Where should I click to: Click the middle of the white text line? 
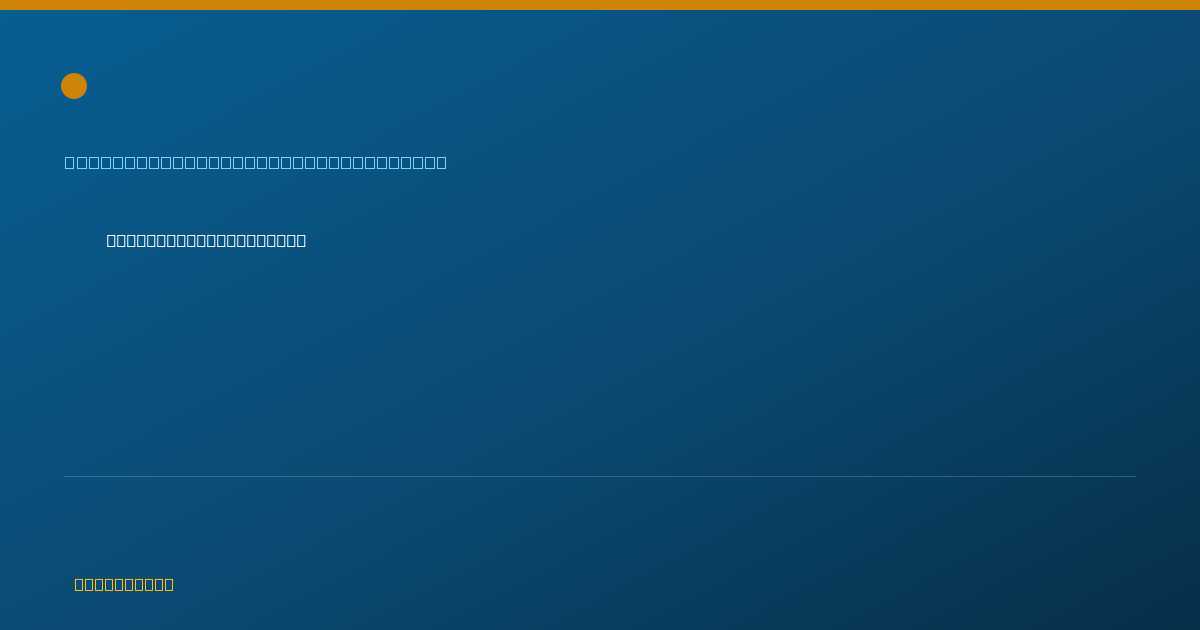206,240
